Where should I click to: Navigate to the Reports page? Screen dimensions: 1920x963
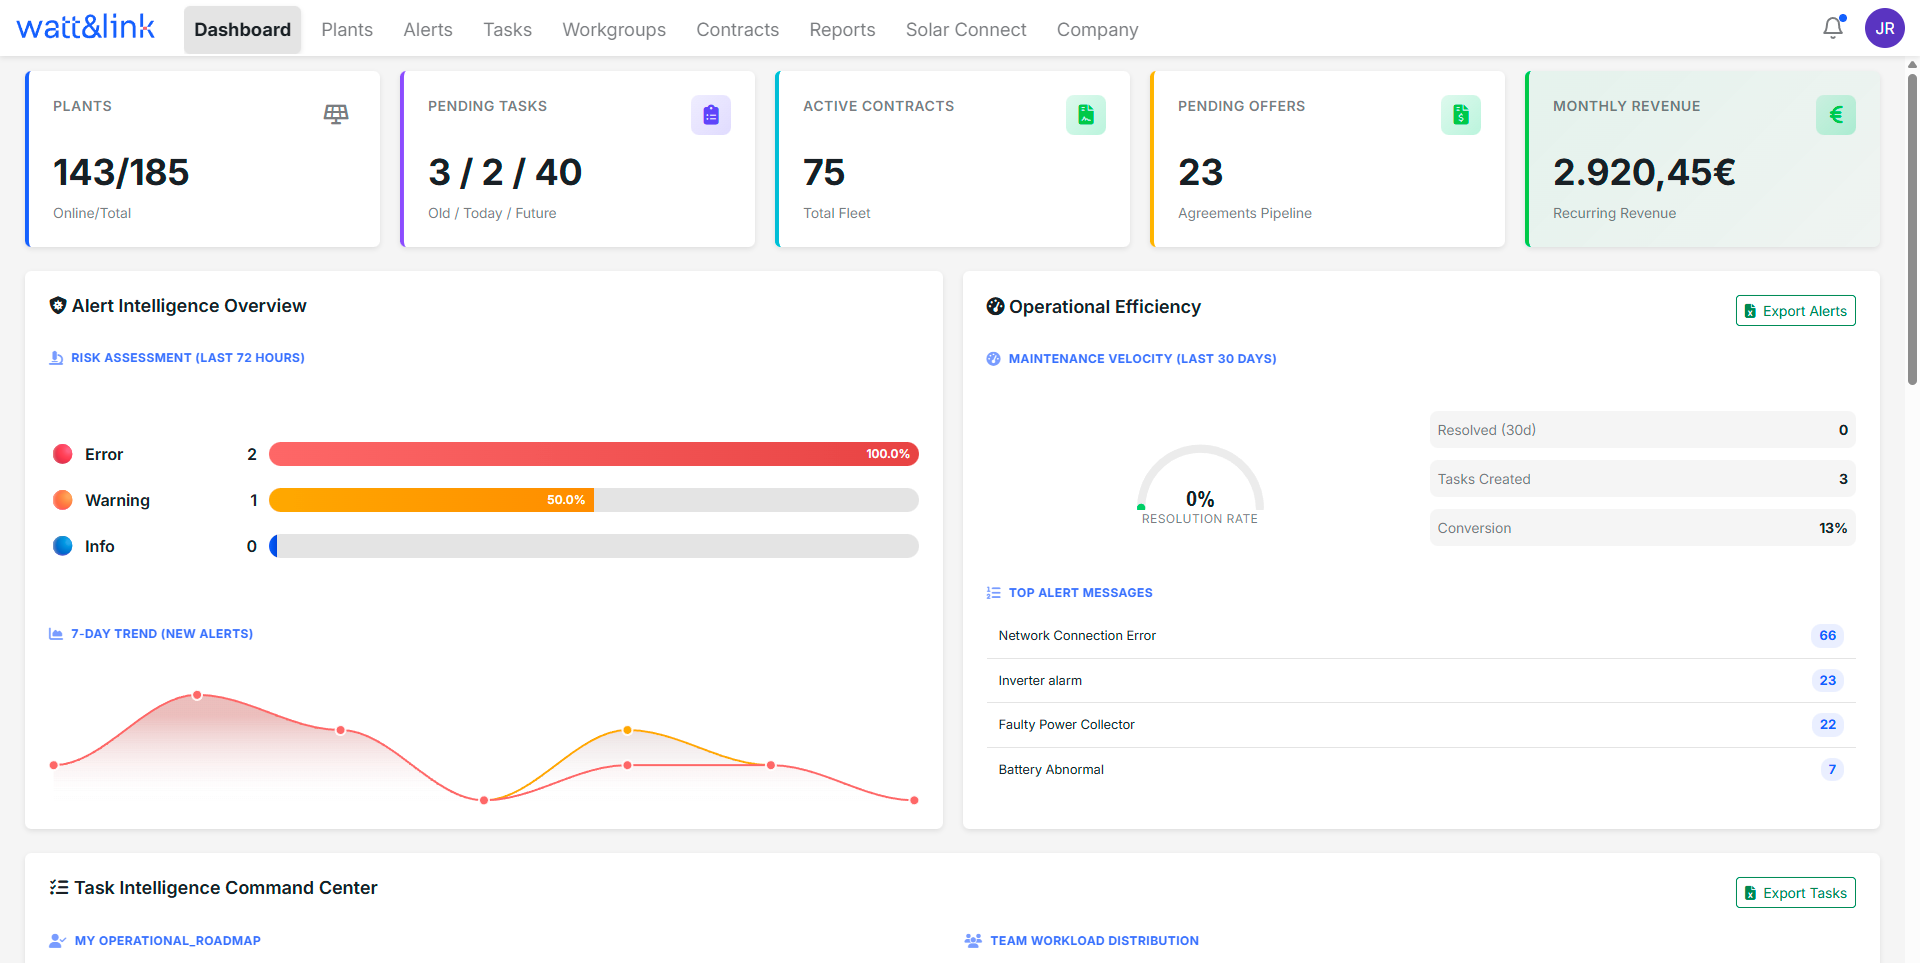pos(842,29)
